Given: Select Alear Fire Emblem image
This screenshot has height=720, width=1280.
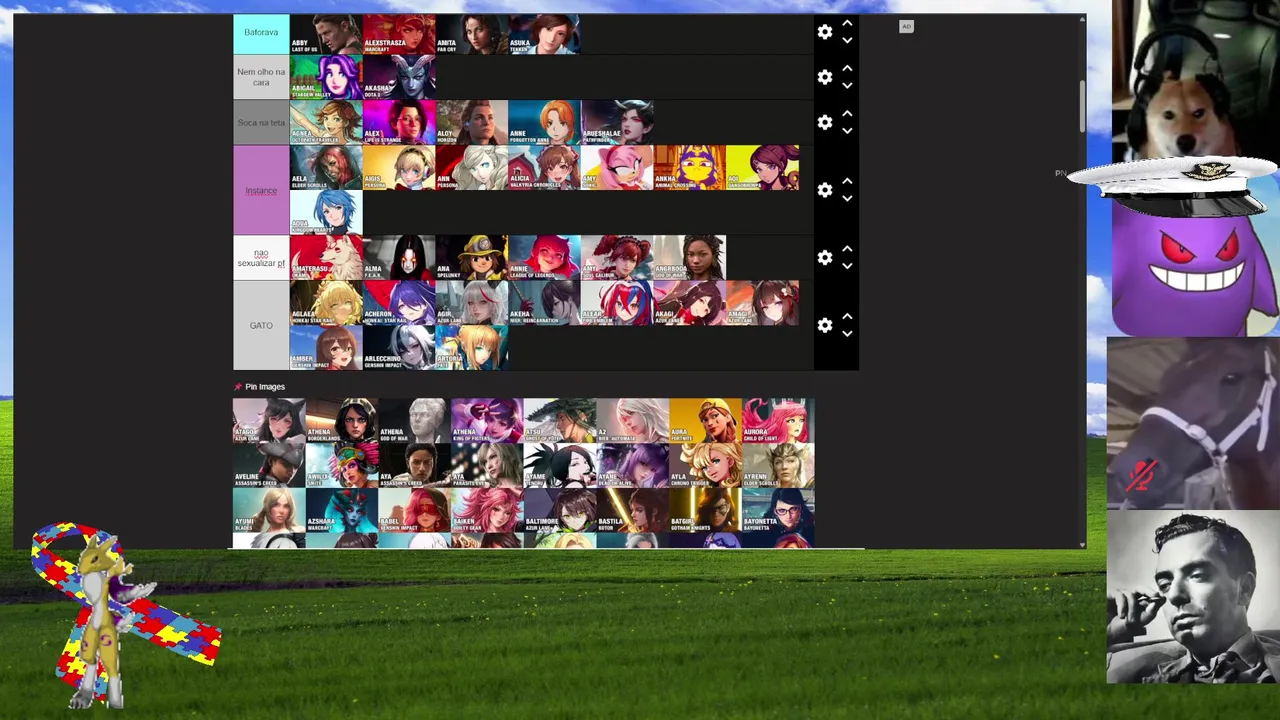Looking at the screenshot, I should tap(617, 303).
